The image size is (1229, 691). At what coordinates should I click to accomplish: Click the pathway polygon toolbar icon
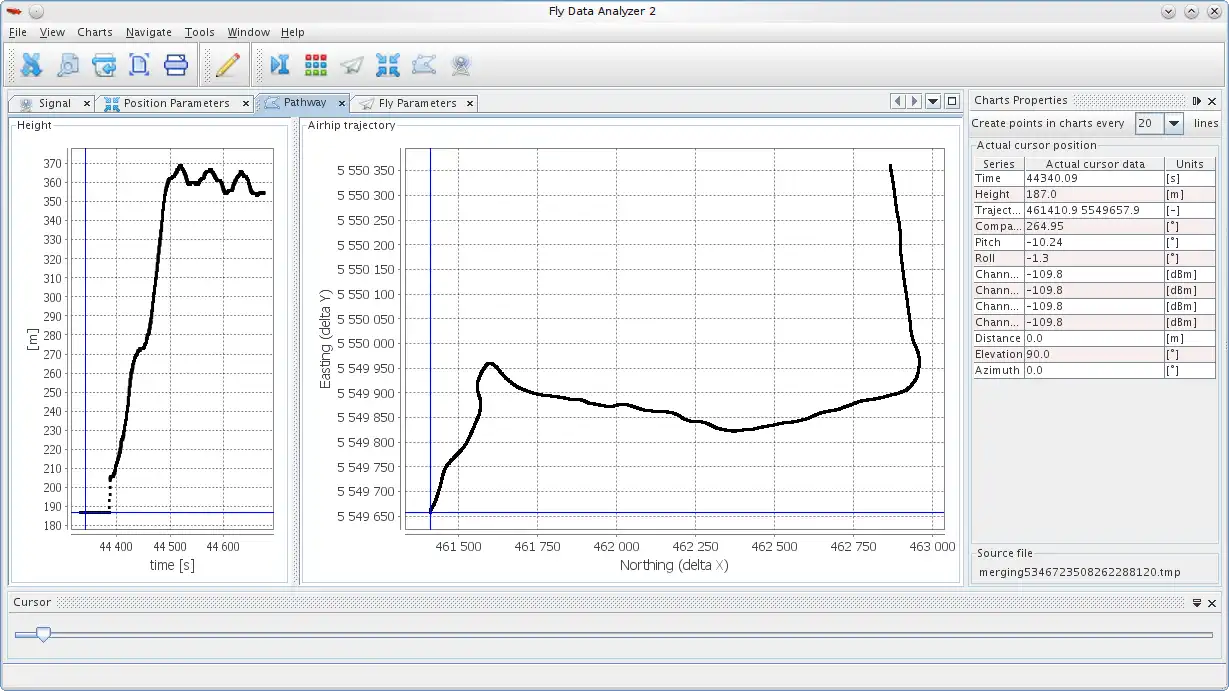coord(424,65)
